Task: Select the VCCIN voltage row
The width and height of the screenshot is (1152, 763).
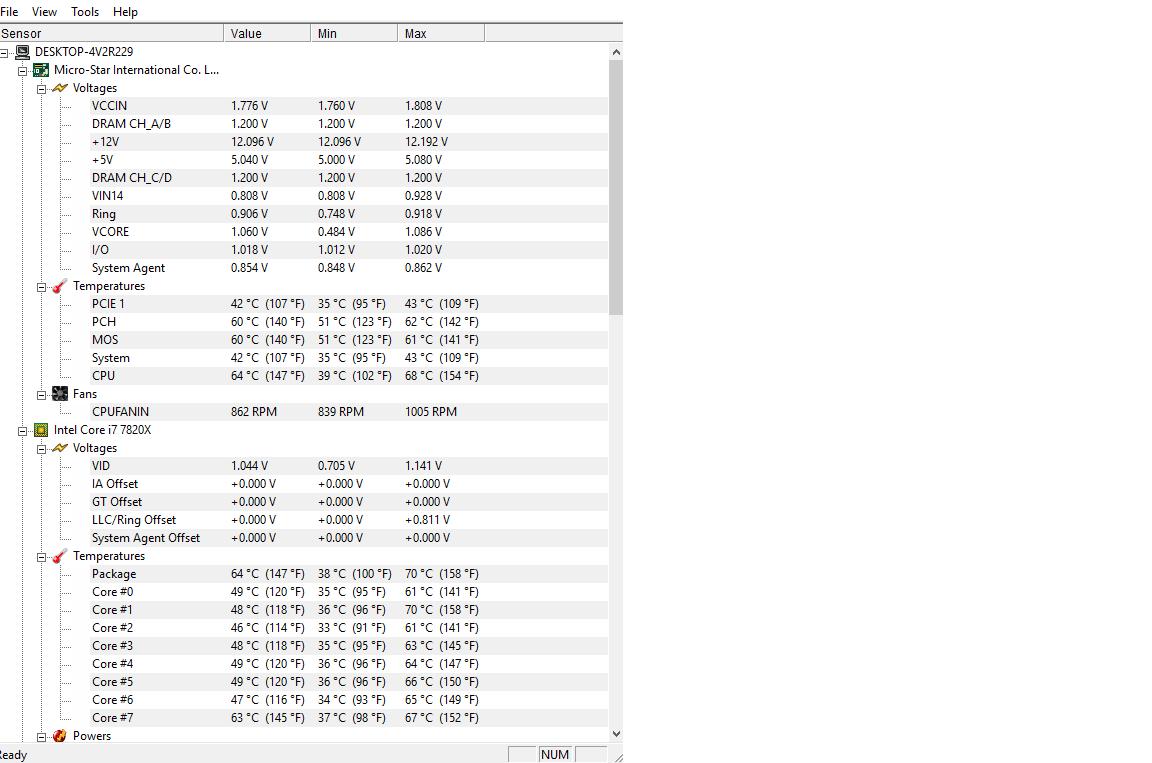Action: (x=349, y=106)
